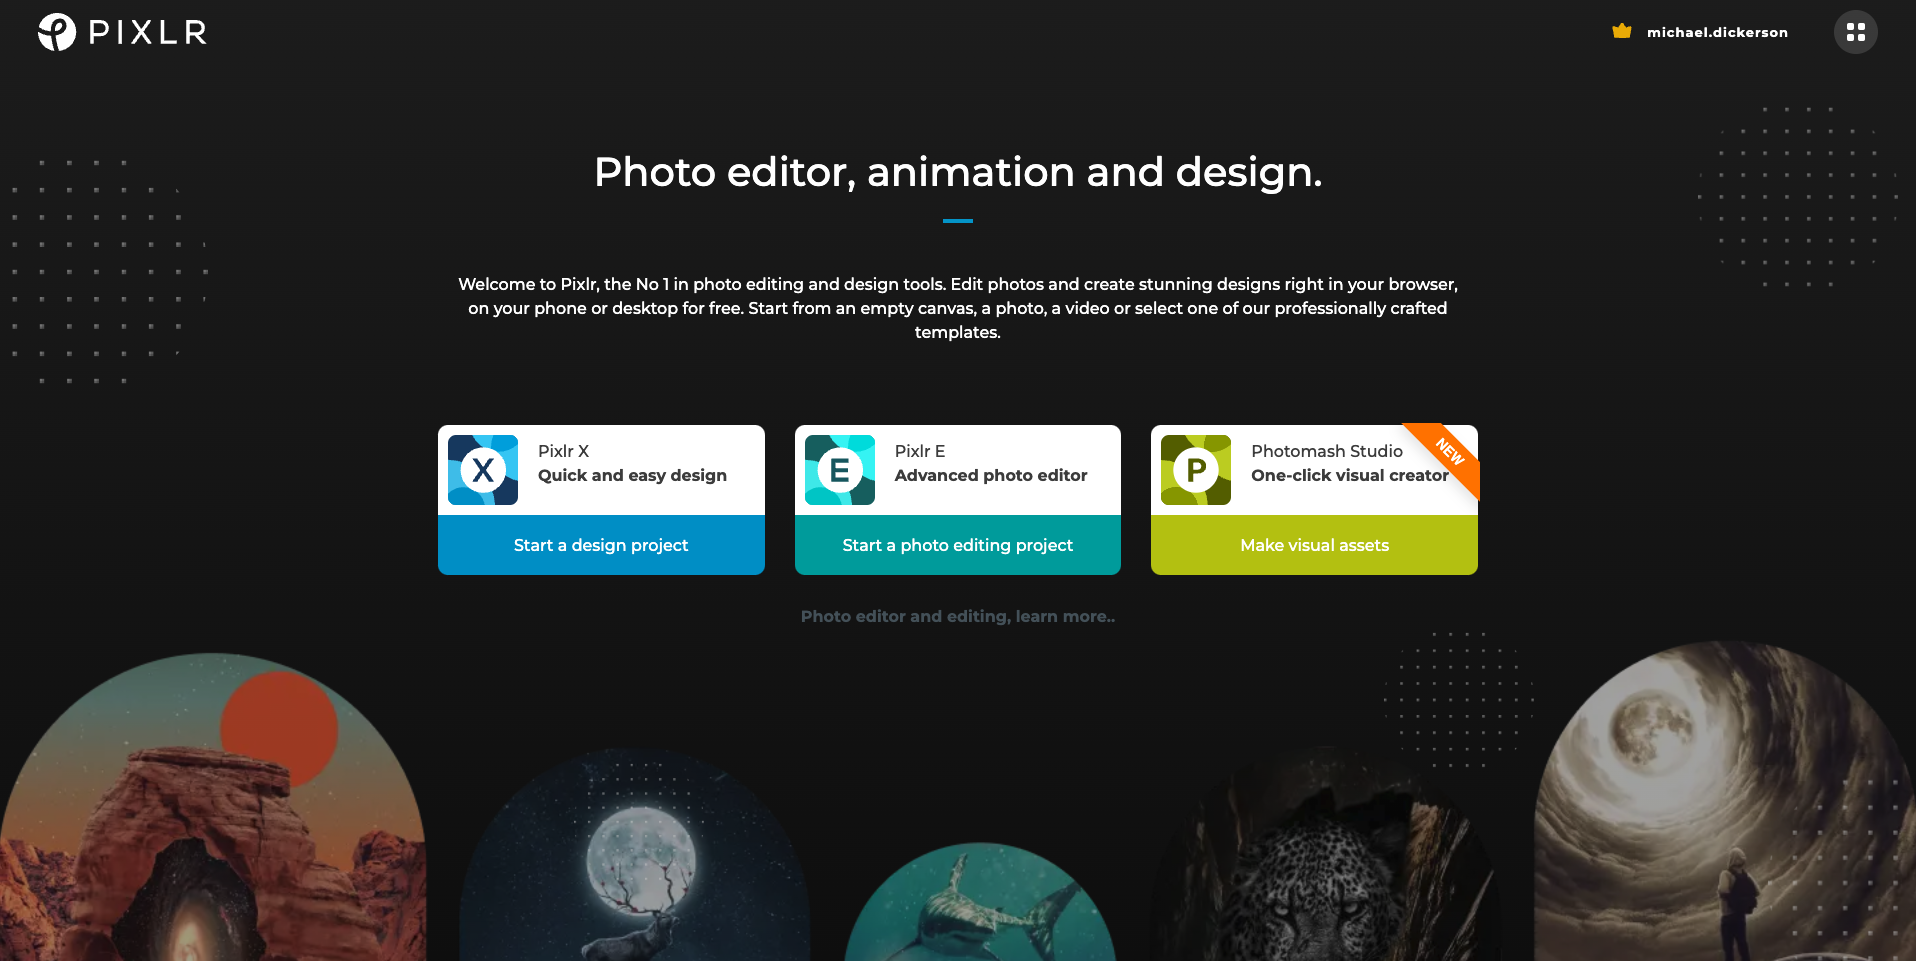Viewport: 1916px width, 961px height.
Task: Select the Photomash Studio P icon
Action: click(1196, 469)
